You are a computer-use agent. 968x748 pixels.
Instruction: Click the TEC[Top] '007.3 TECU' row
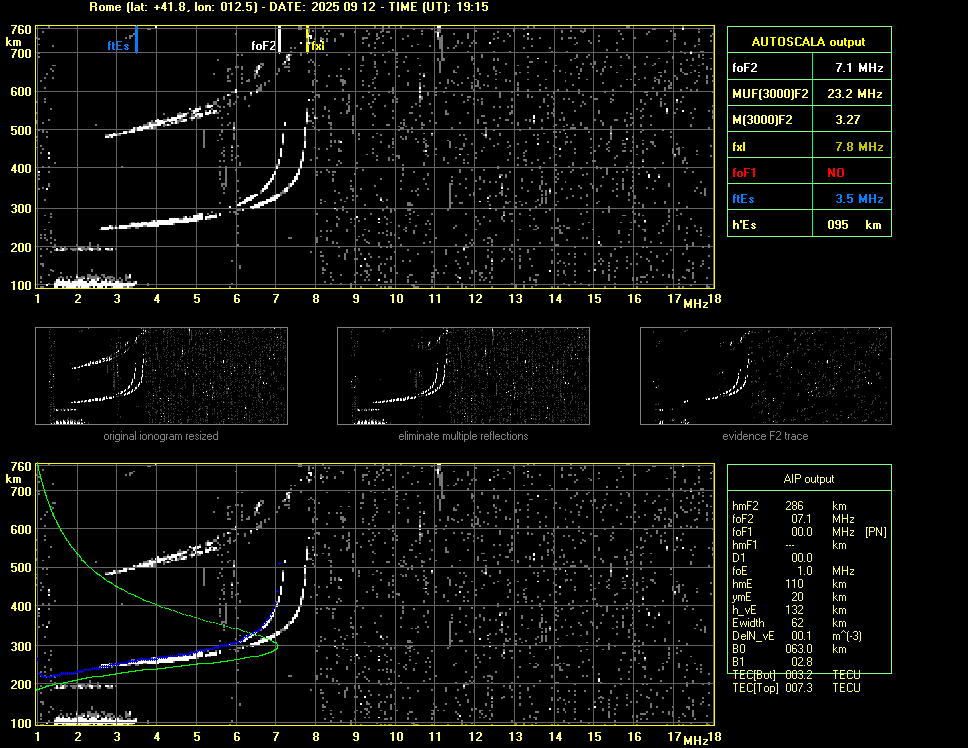pyautogui.click(x=796, y=688)
